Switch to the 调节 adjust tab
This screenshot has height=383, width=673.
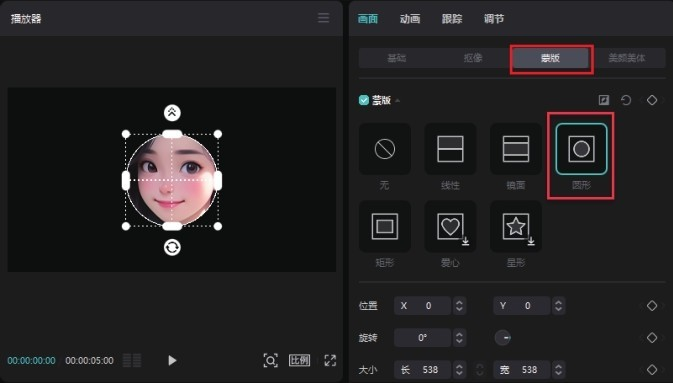point(494,18)
